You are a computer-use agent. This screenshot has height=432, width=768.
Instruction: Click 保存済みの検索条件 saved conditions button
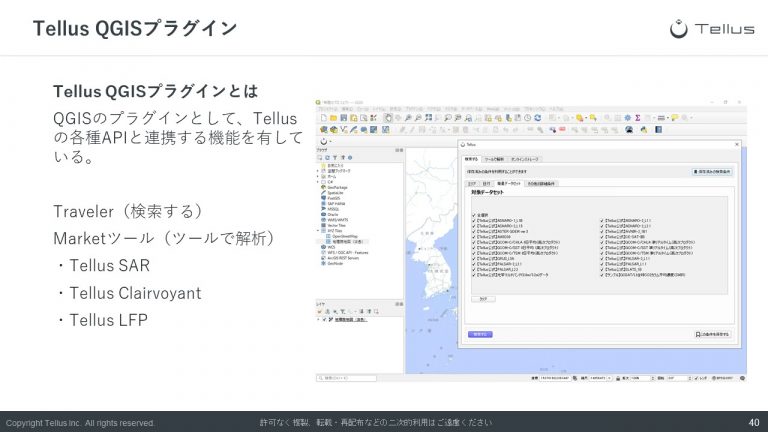tap(713, 171)
